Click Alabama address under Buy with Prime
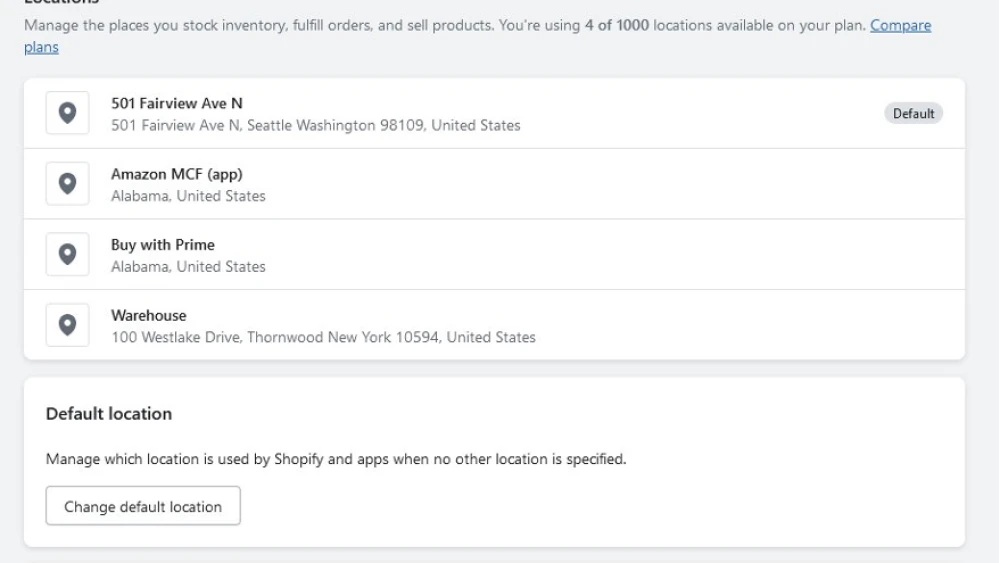The width and height of the screenshot is (1000, 563). (188, 267)
